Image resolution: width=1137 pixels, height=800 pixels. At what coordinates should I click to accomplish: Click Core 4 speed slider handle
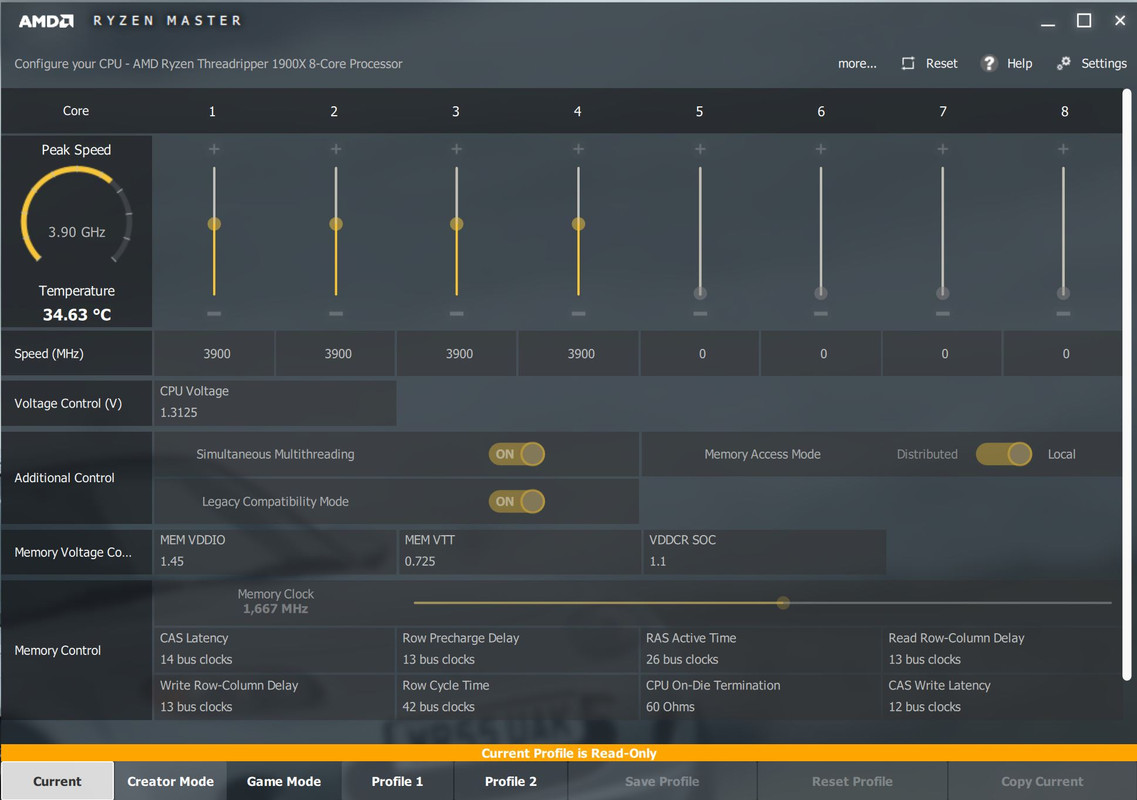[578, 224]
